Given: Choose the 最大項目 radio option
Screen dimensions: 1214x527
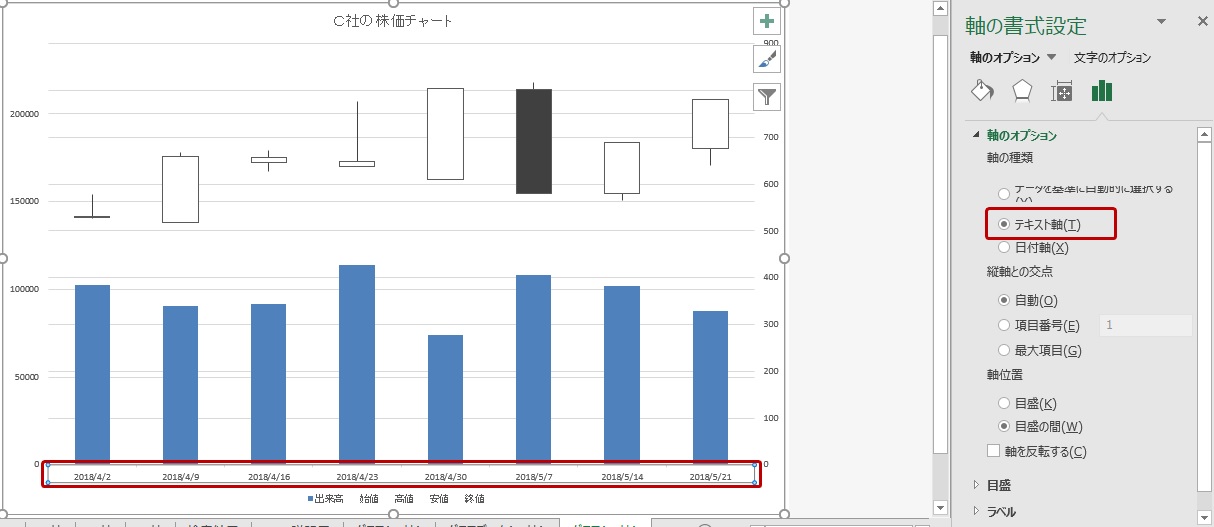Looking at the screenshot, I should [x=1005, y=351].
